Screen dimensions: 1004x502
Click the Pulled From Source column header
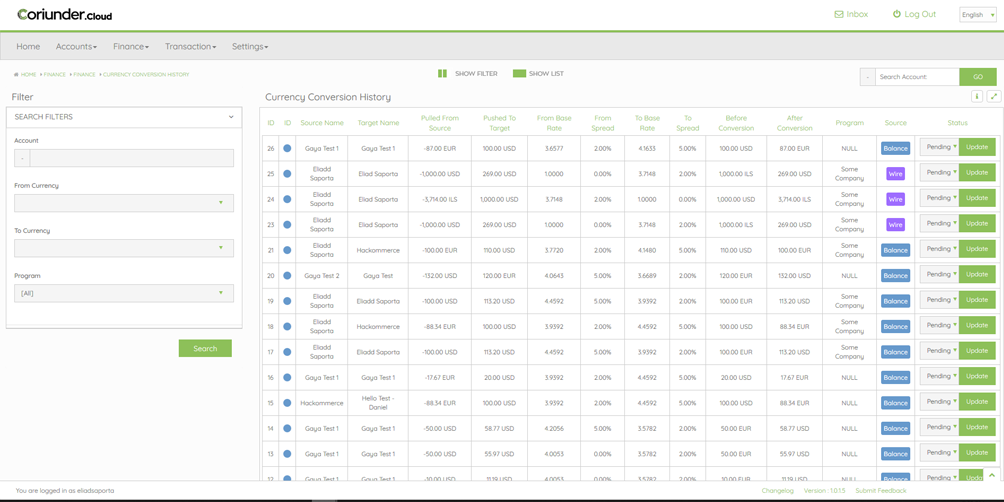pyautogui.click(x=440, y=123)
